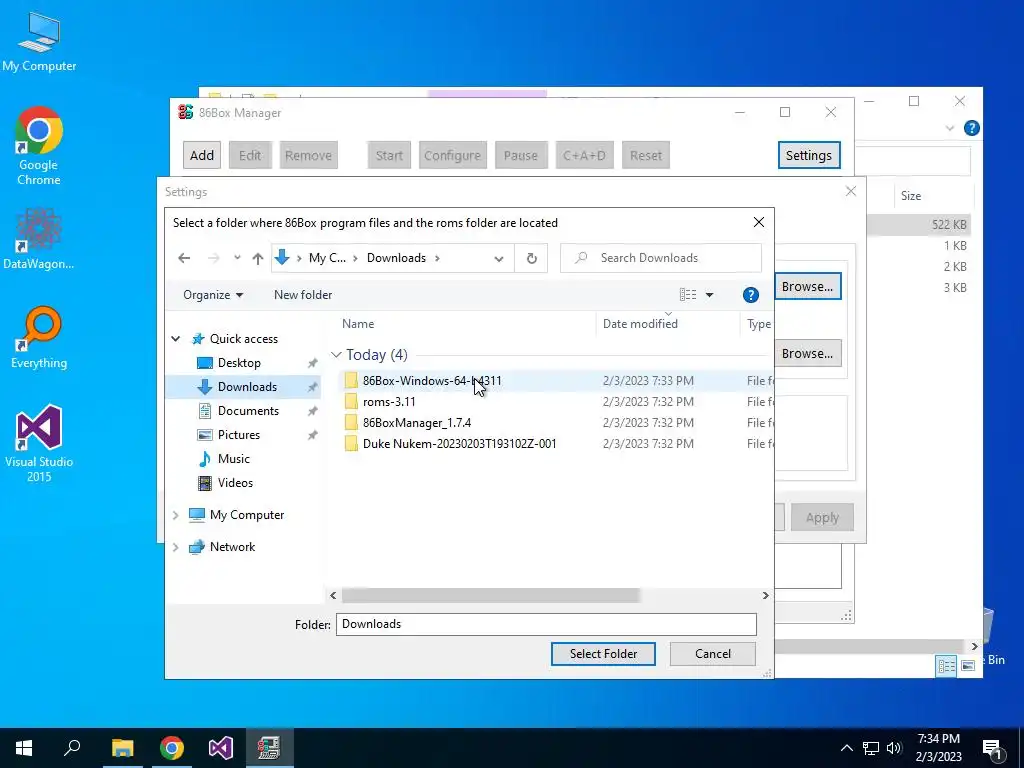Screen dimensions: 1024x768
Task: Create a New folder
Action: click(303, 295)
